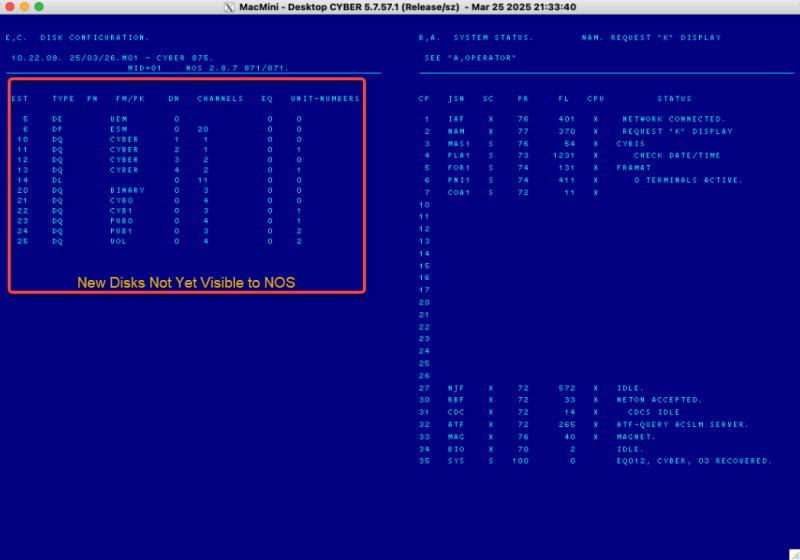Click the '10.22.09. 25/03/26.M01 - CYBER 875.' line
Viewport: 800px width, 560px height.
click(x=112, y=58)
